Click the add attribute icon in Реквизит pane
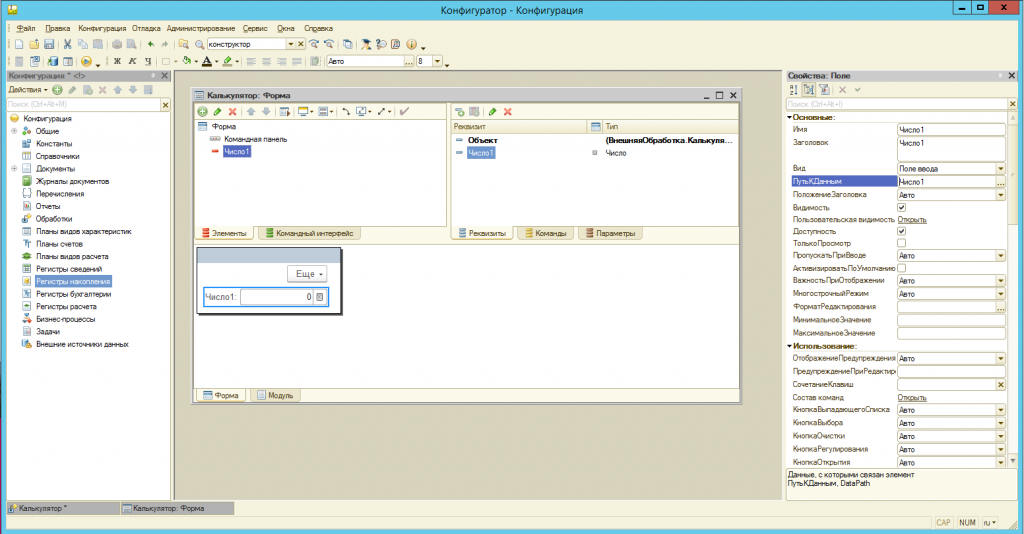This screenshot has height=534, width=1024. pyautogui.click(x=461, y=111)
